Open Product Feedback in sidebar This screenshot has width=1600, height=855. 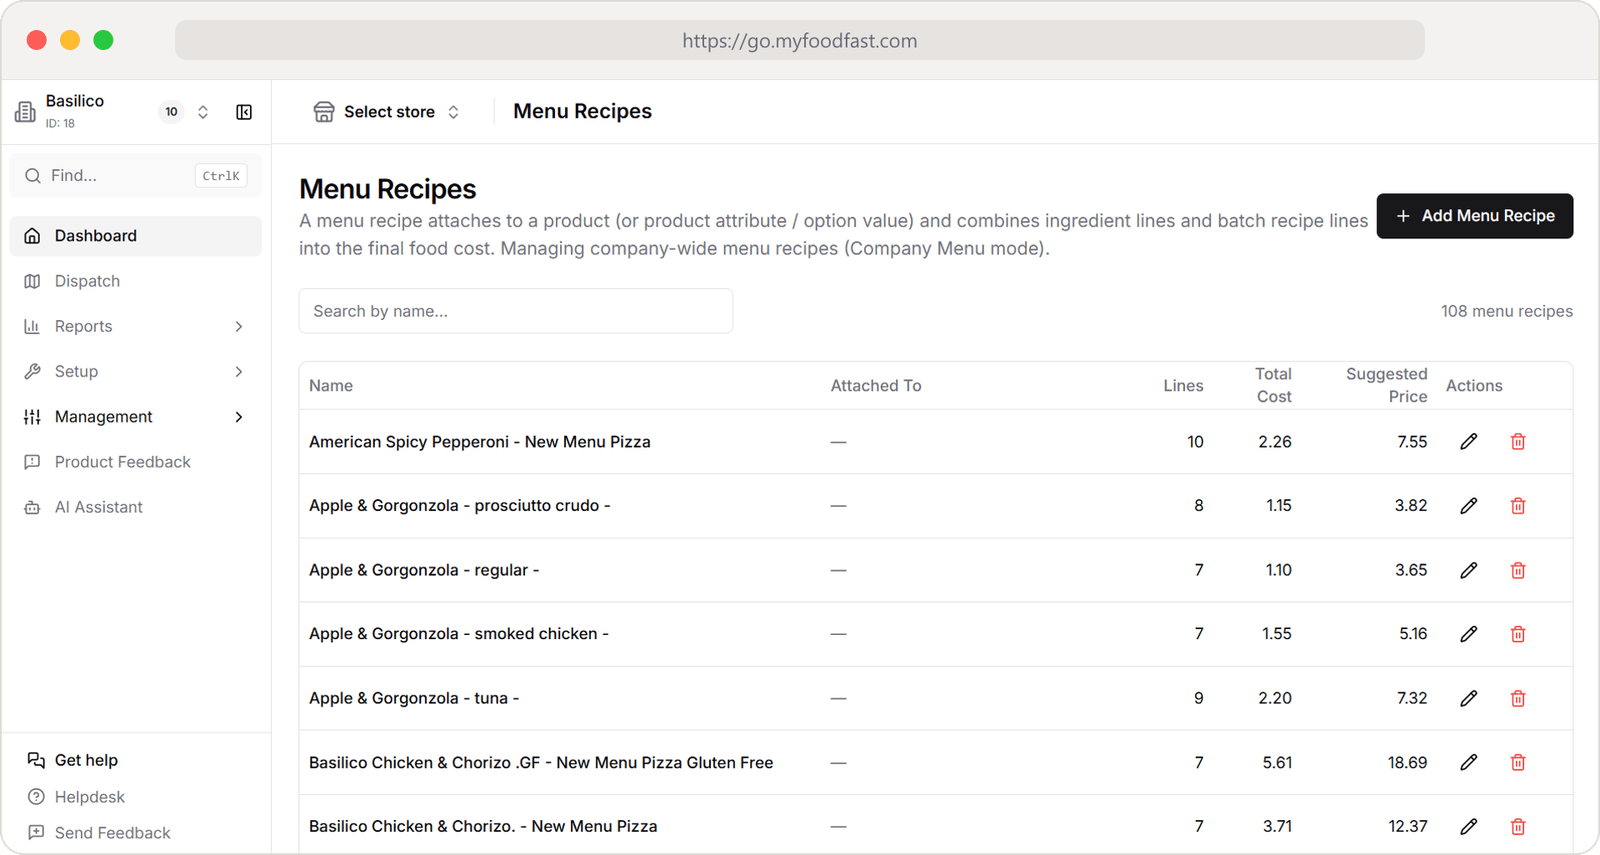click(136, 462)
